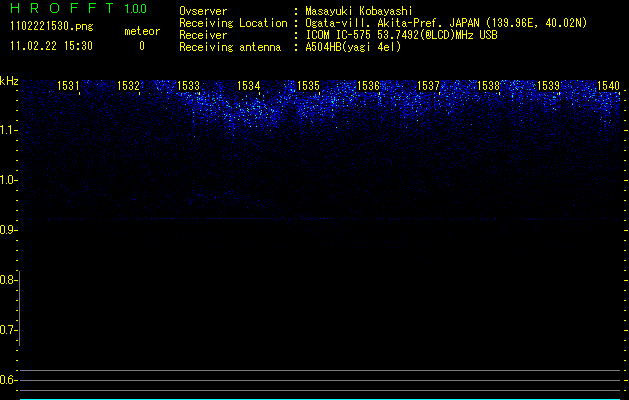Screen dimensions: 629x400
Task: Click the Receiver label
Action: point(203,35)
